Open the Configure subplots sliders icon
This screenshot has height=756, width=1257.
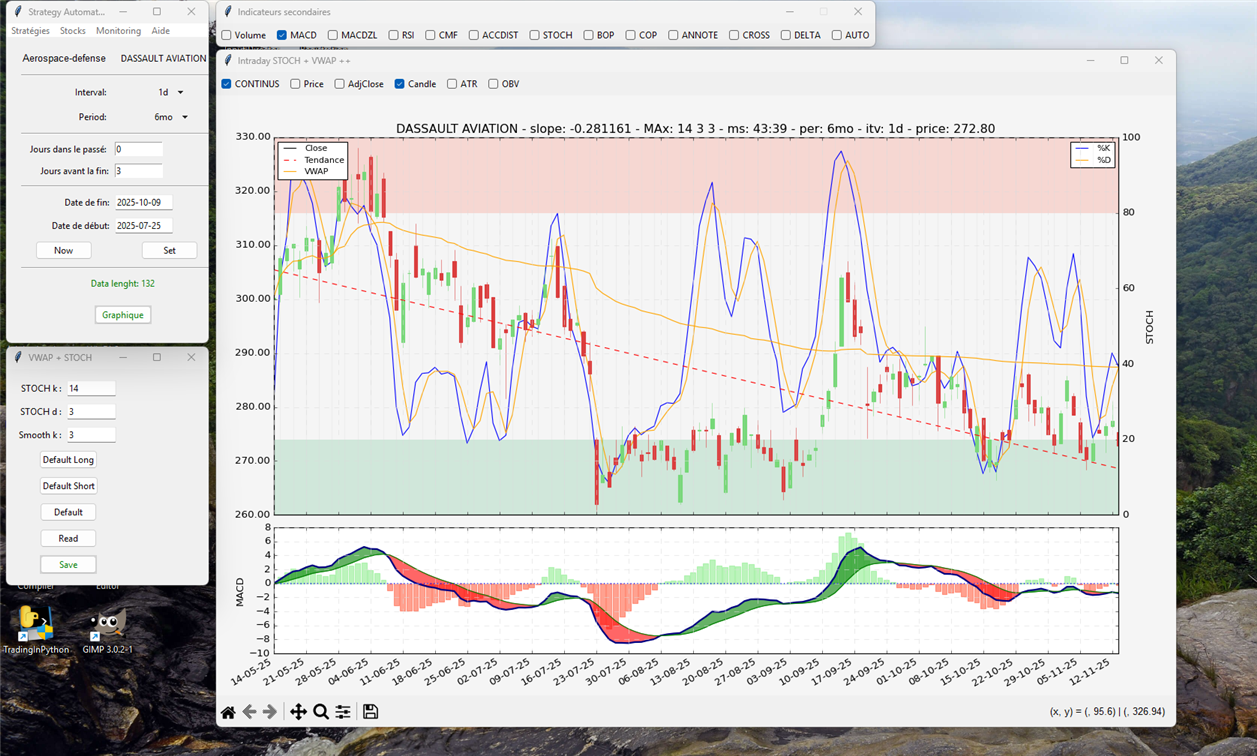[x=343, y=712]
